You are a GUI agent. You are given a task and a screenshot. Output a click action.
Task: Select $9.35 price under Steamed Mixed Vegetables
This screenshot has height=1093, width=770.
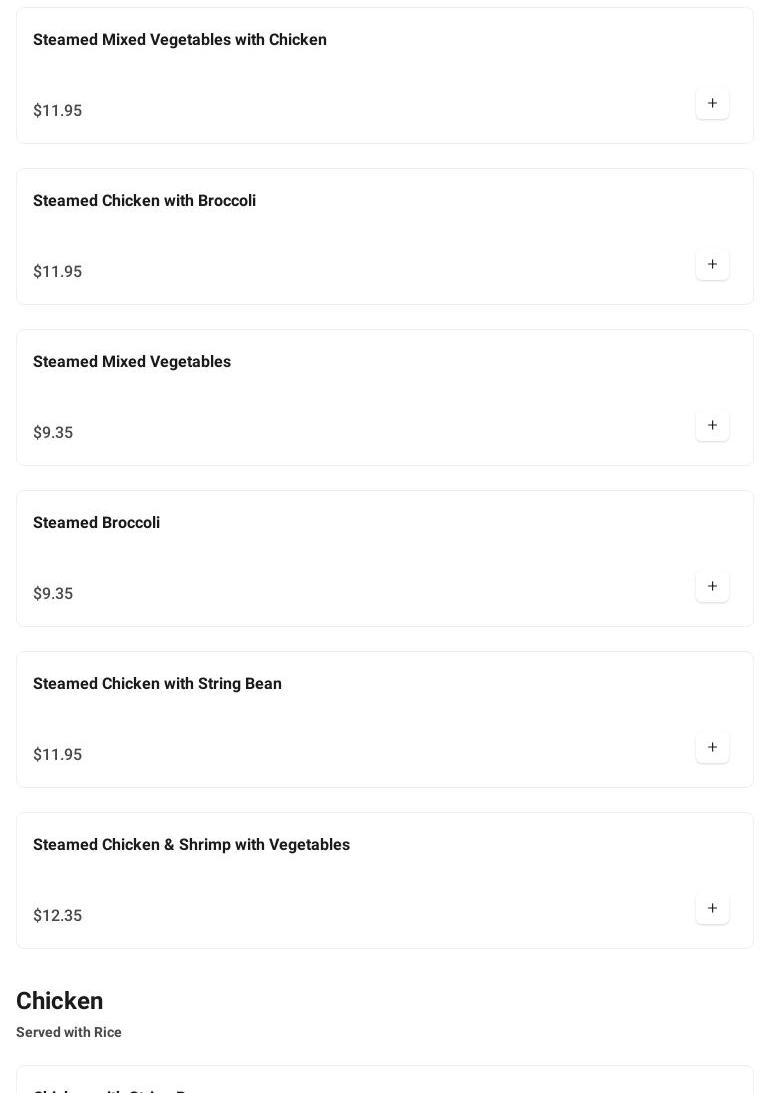53,433
